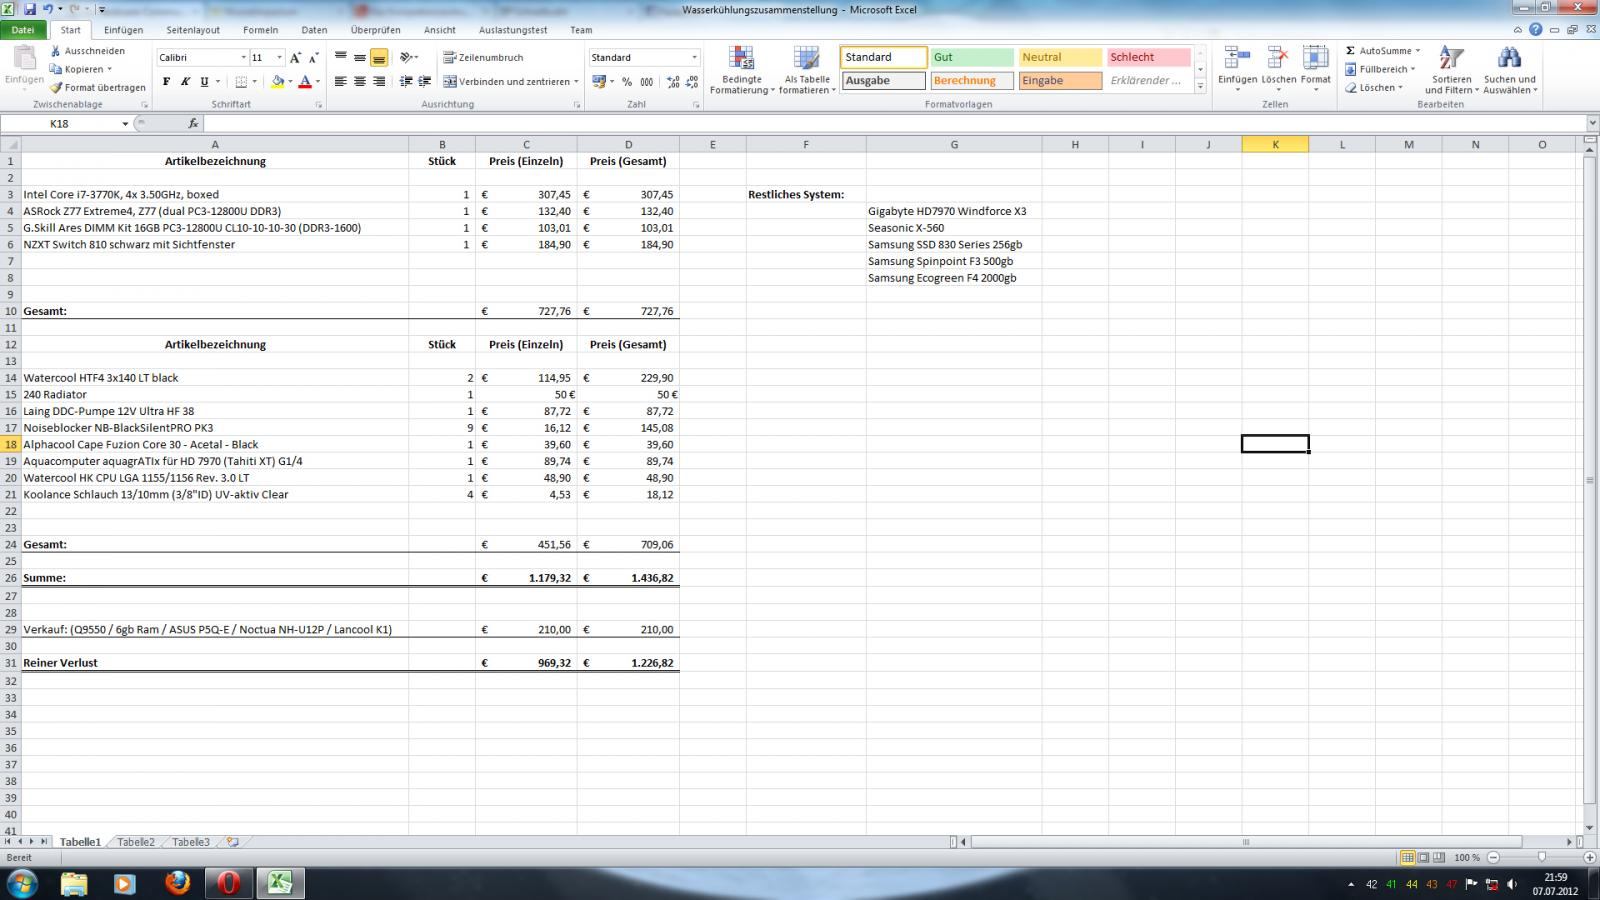Apply the green Gut cell style
This screenshot has width=1600, height=900.
tap(972, 57)
